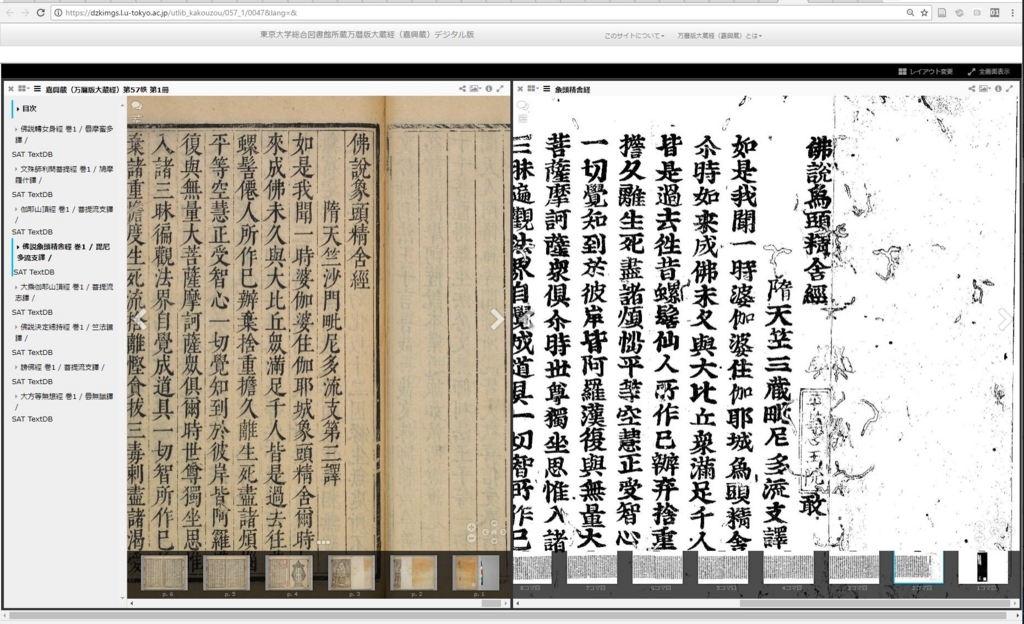Select the 1コマ目 thumbnail in right viewer

[982, 567]
